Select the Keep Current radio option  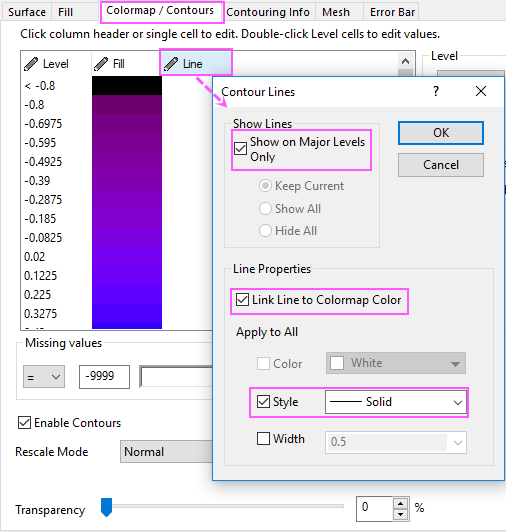pyautogui.click(x=265, y=186)
